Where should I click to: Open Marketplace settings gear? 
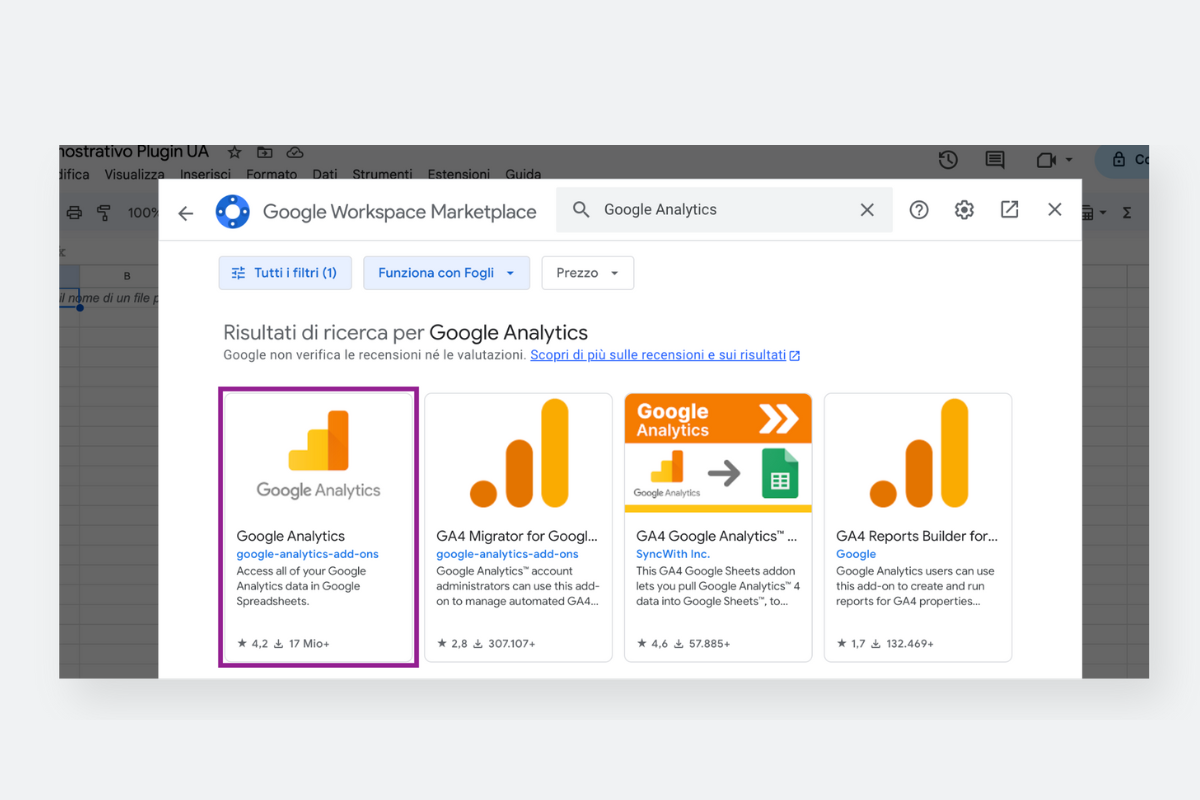pos(964,210)
